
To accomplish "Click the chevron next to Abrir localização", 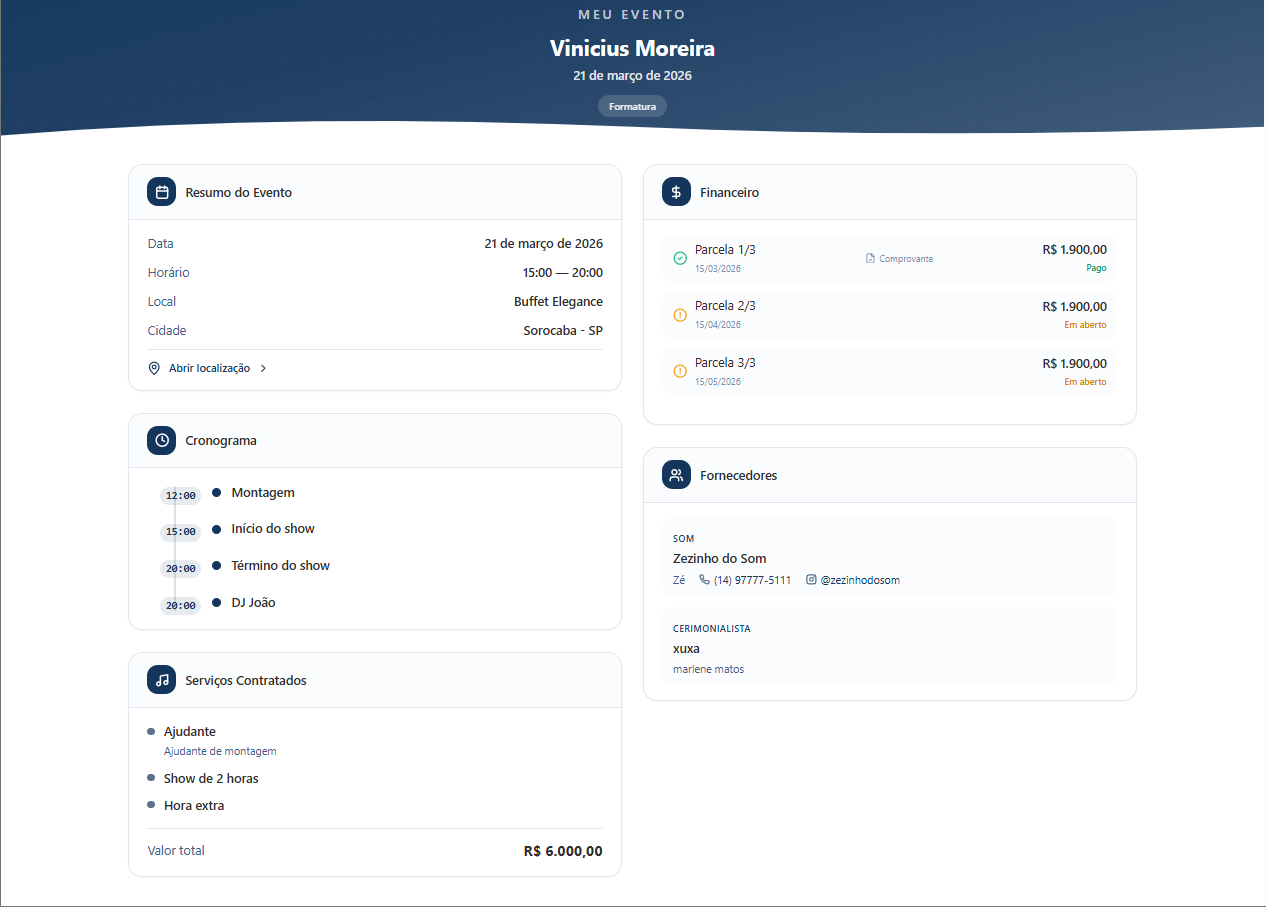I will coord(263,368).
